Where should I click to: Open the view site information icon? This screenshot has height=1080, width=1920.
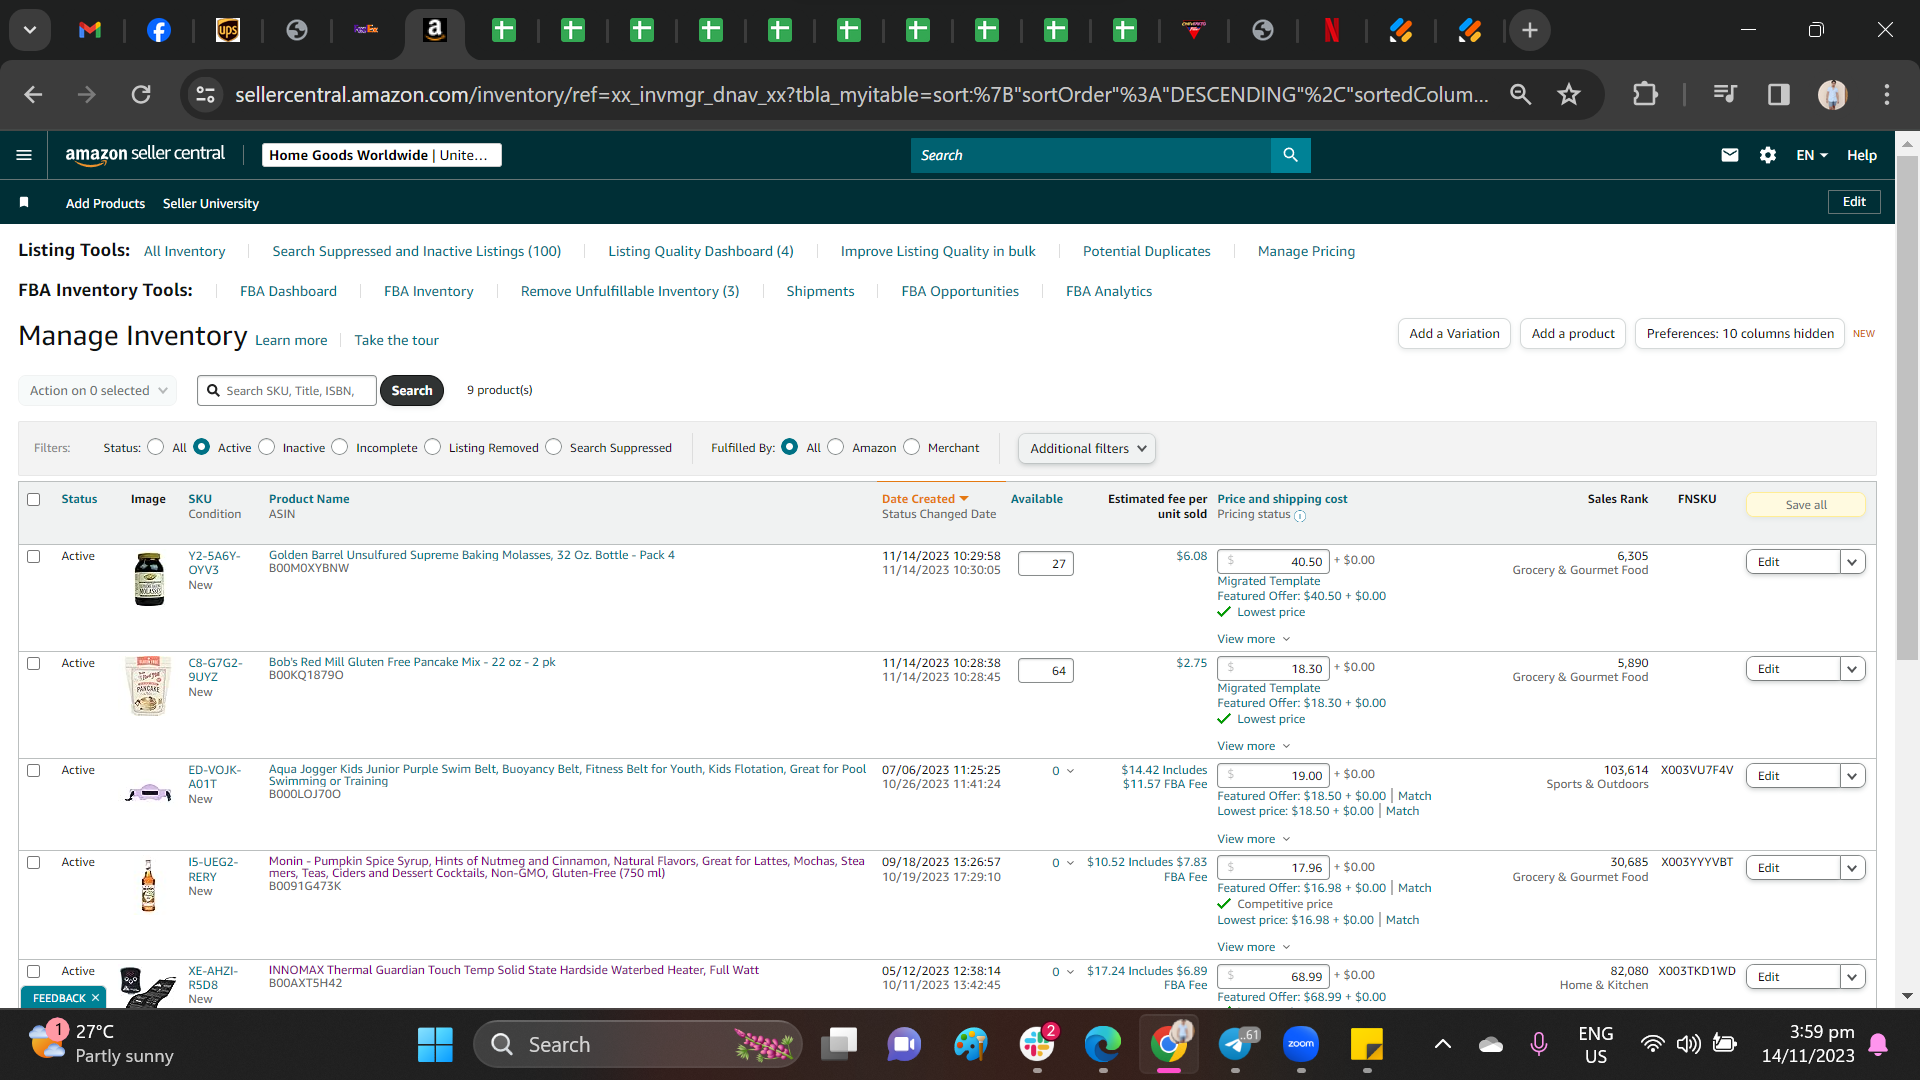click(205, 95)
